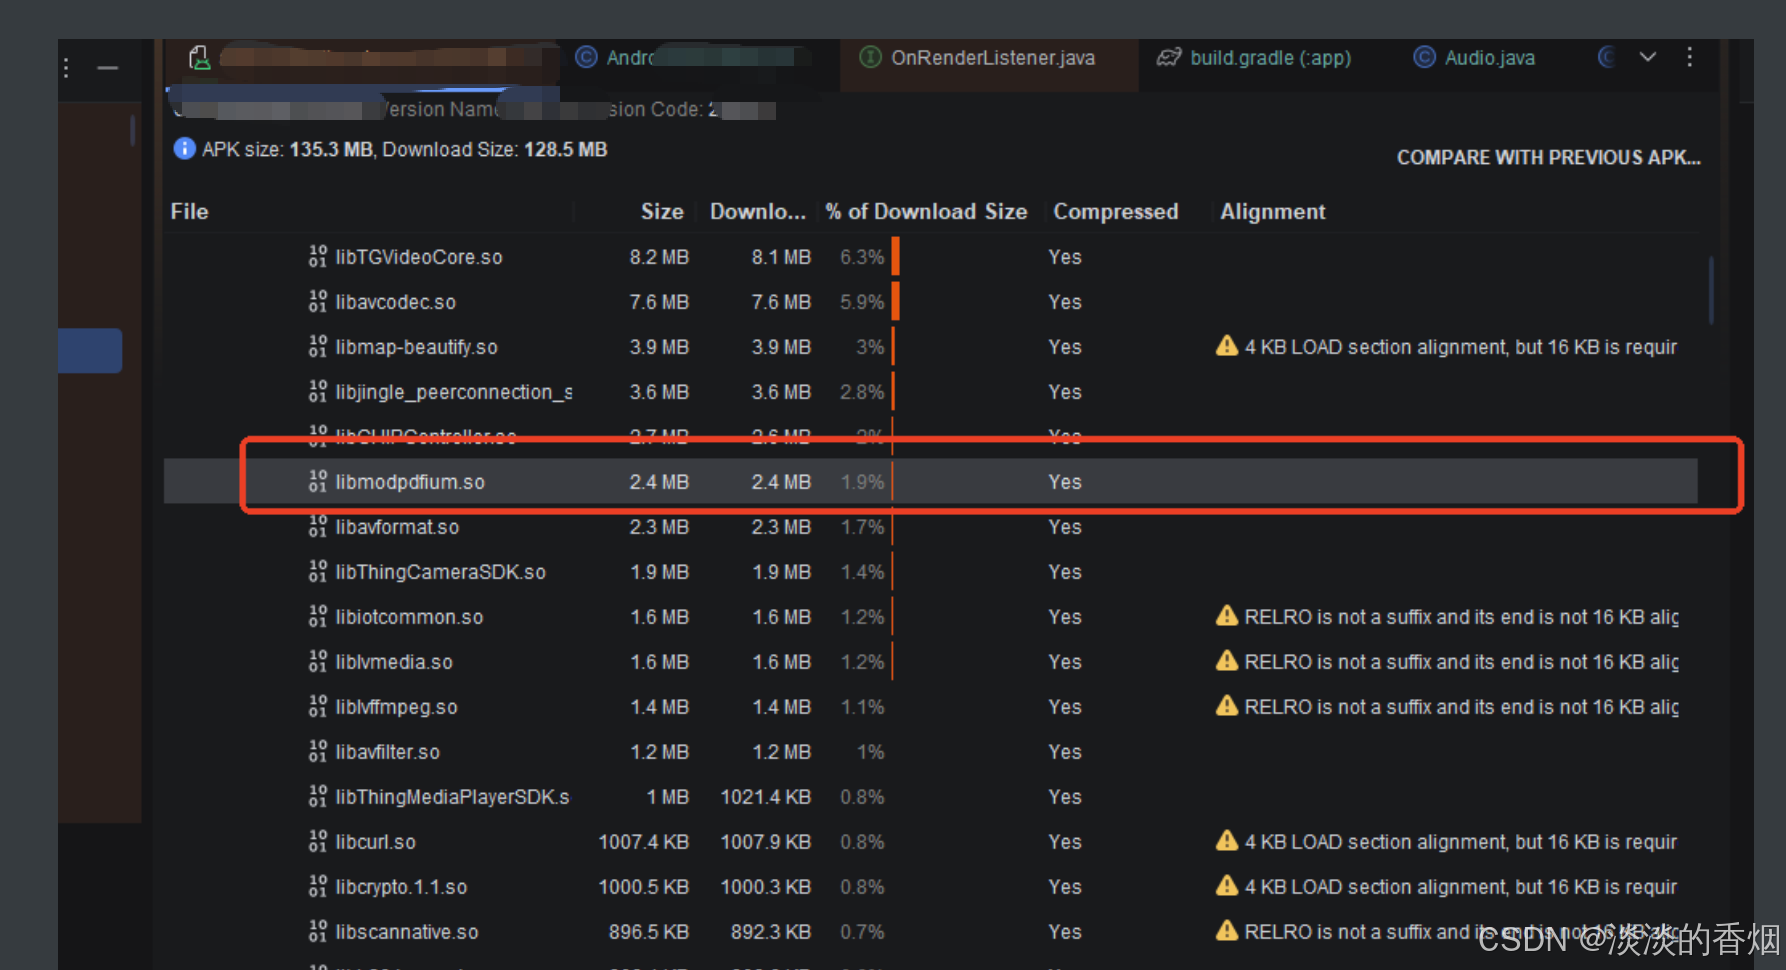Click the binary file icon beside libavcodec.so
This screenshot has width=1786, height=970.
(318, 302)
